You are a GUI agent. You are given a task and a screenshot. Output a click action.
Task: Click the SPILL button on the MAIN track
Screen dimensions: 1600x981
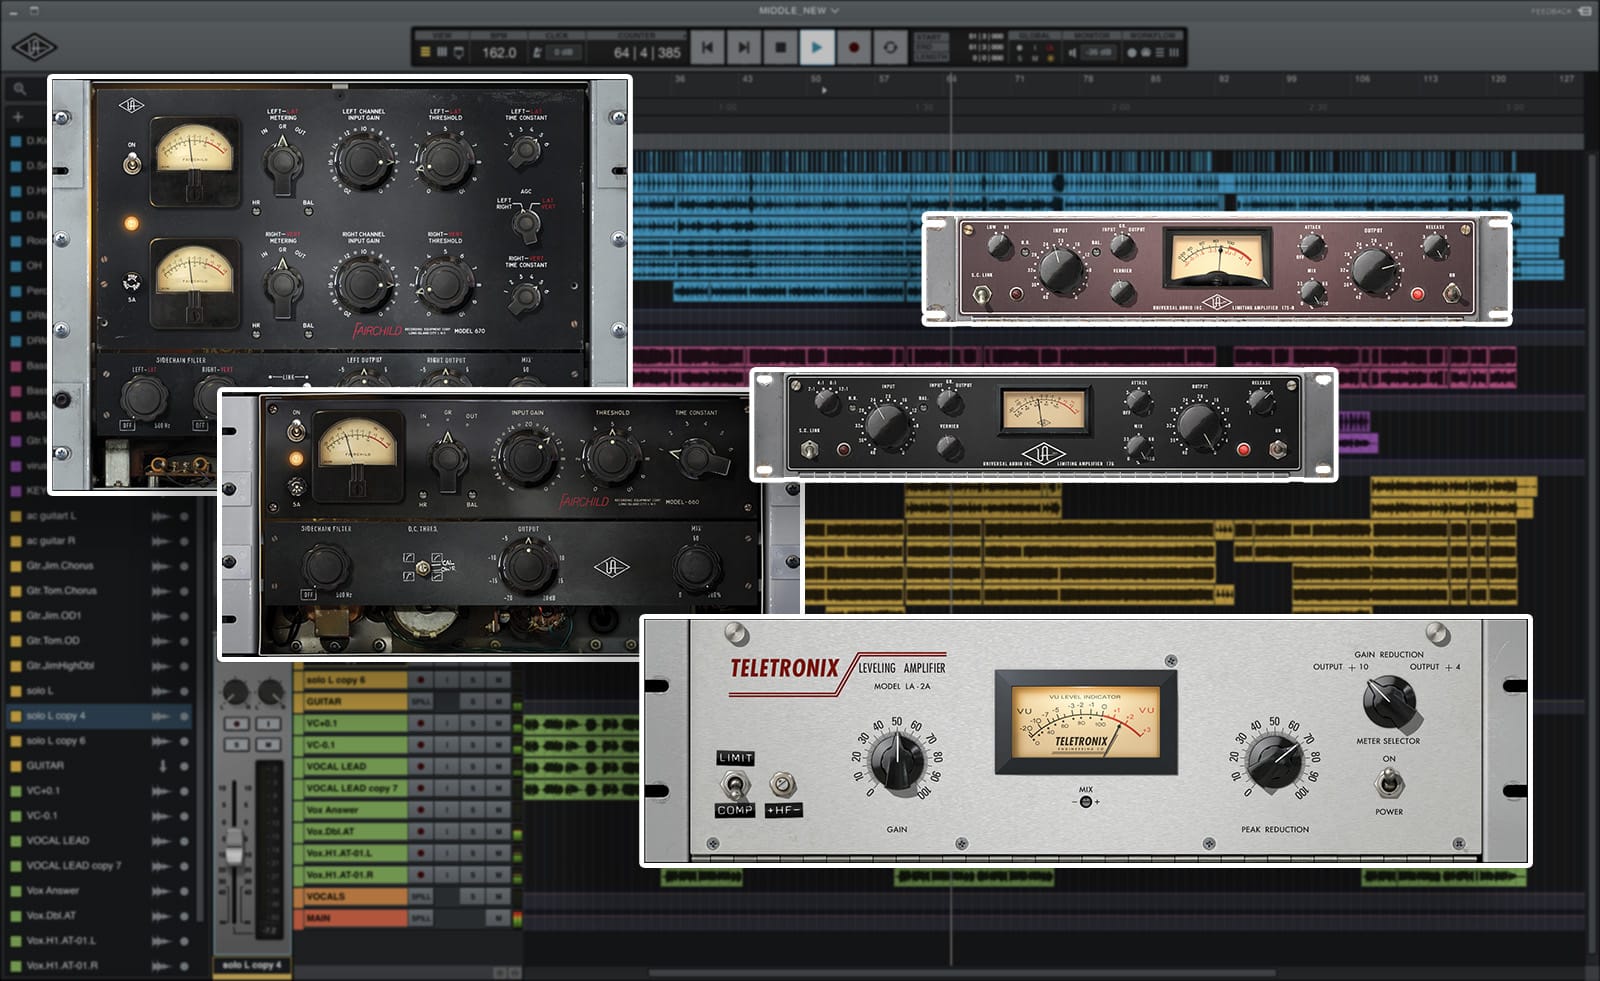coord(421,919)
